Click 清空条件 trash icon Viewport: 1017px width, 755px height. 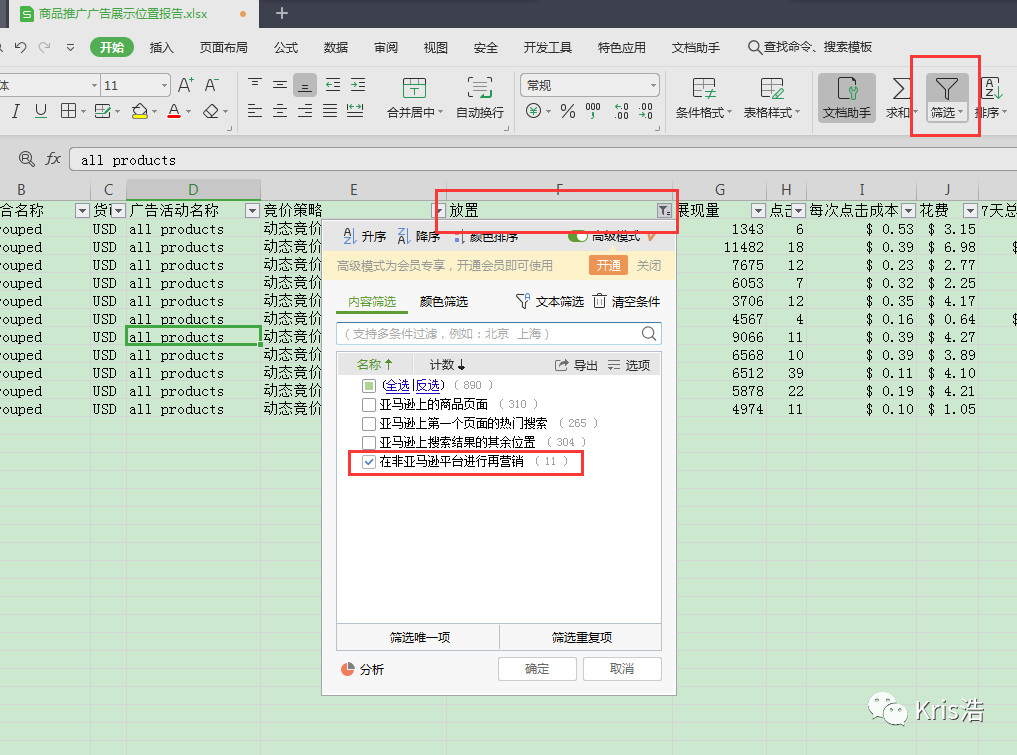600,301
